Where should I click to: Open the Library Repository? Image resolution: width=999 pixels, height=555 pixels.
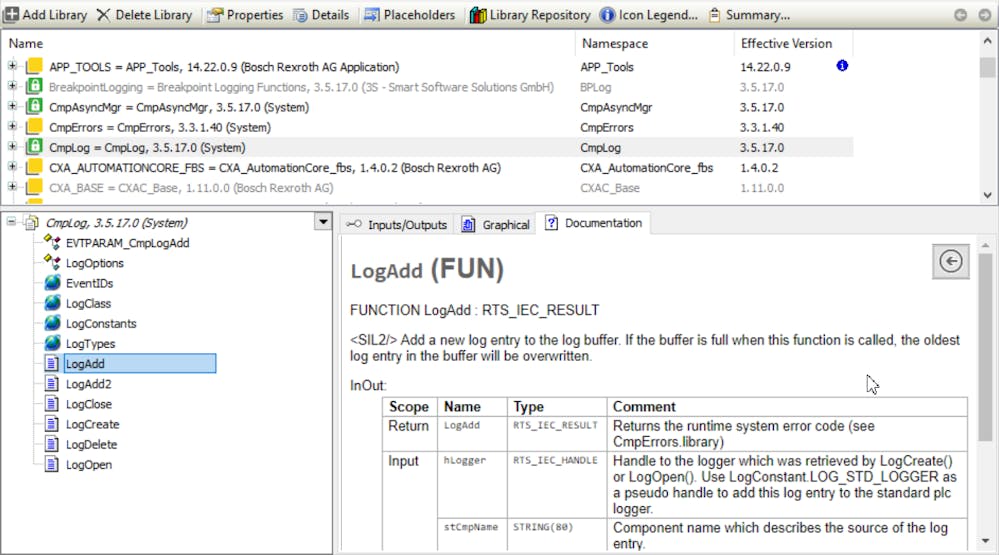point(530,15)
